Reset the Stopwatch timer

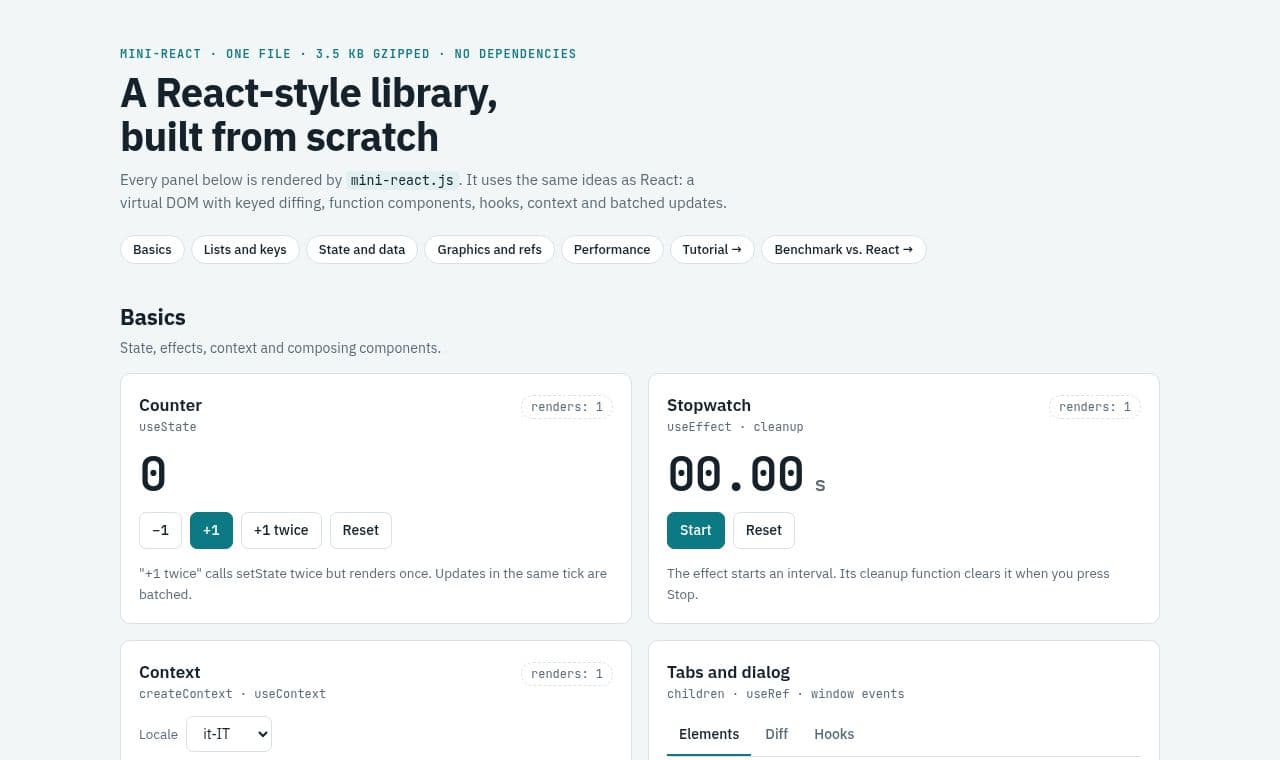[764, 530]
